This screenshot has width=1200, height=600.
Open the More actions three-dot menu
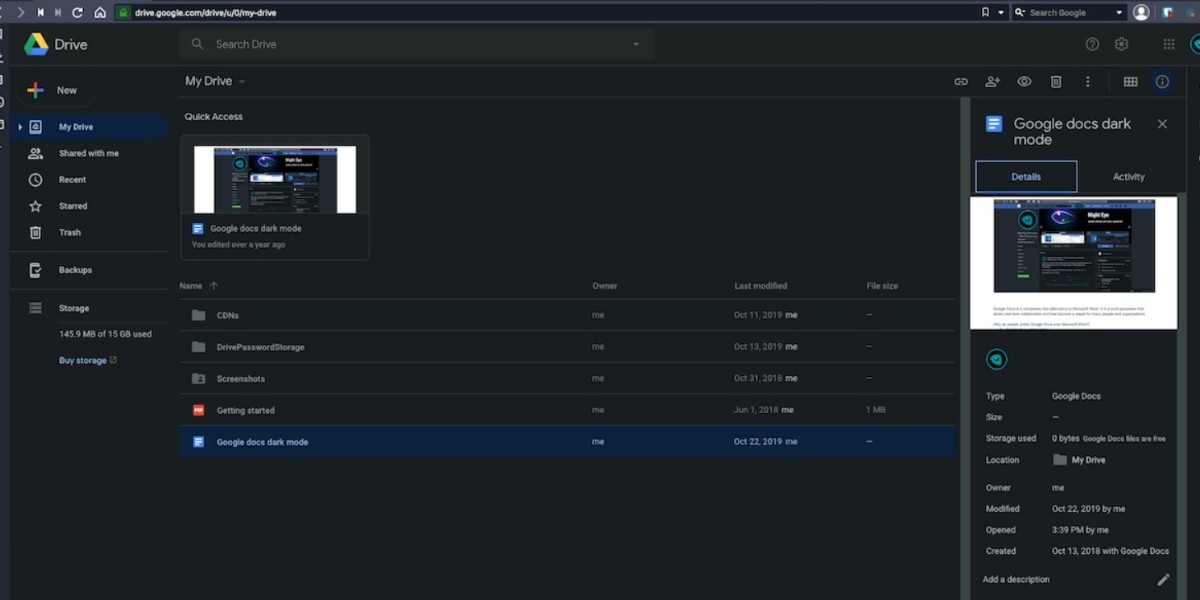pyautogui.click(x=1088, y=82)
